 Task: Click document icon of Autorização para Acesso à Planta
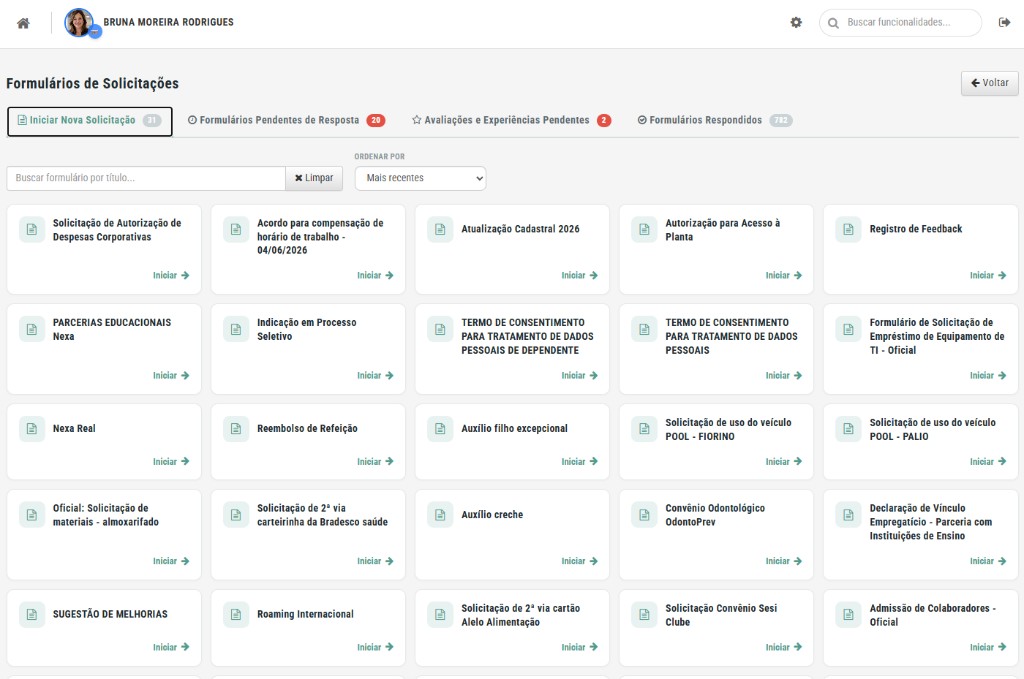pos(644,230)
